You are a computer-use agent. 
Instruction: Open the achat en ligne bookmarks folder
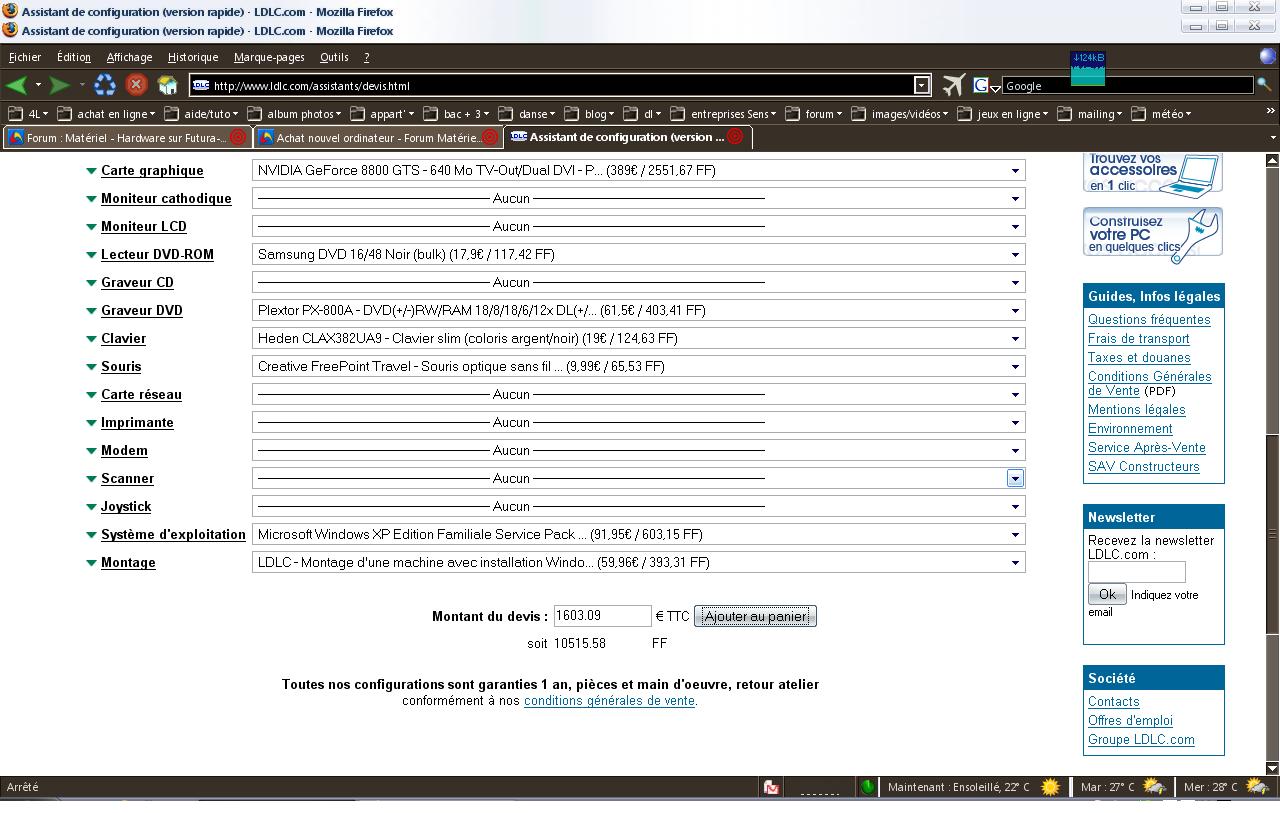pos(107,114)
